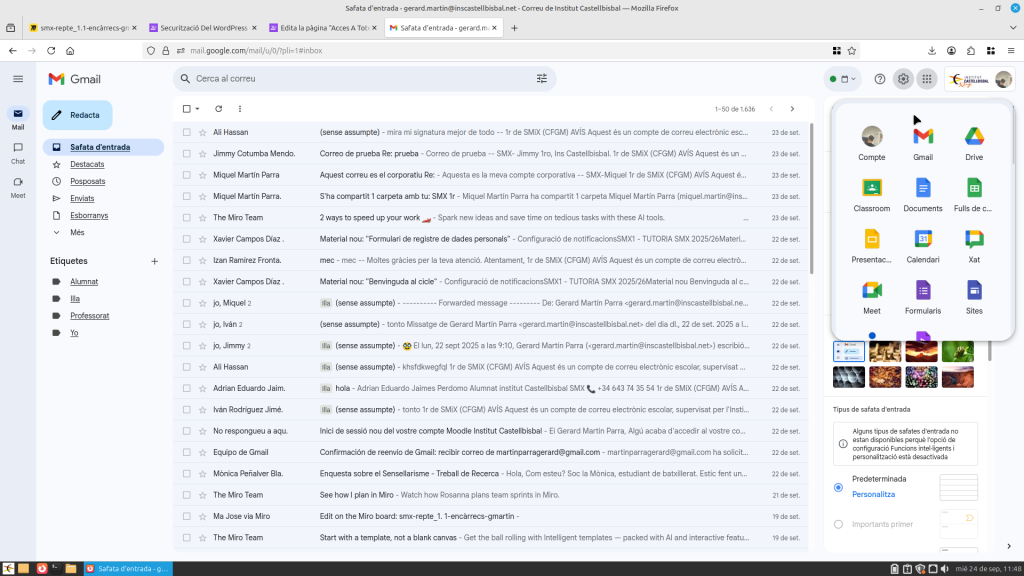
Task: Open the active status dropdown
Action: pos(843,79)
